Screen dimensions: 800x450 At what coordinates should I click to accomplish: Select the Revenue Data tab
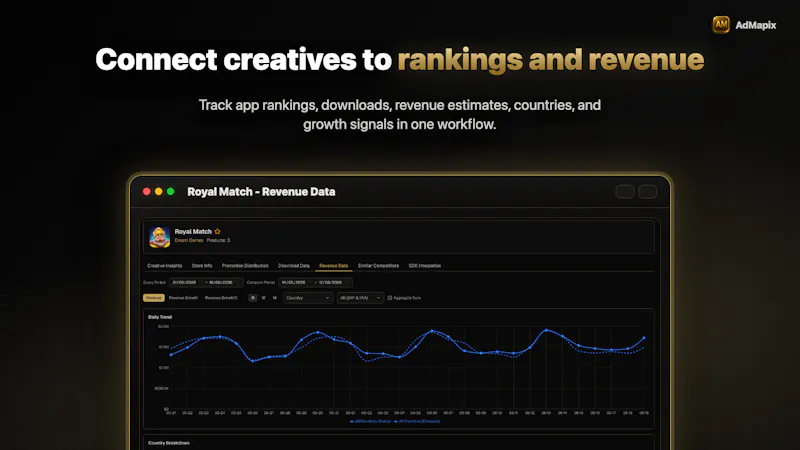pyautogui.click(x=334, y=266)
